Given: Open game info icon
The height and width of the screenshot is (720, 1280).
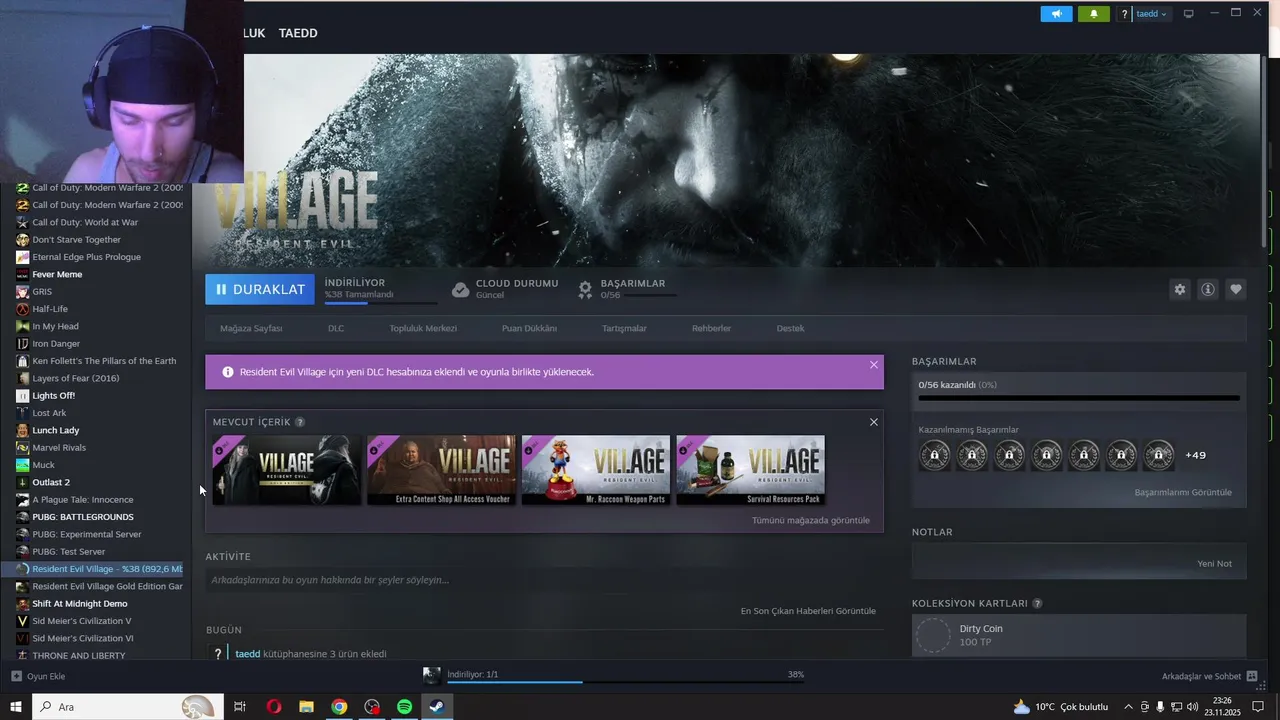Looking at the screenshot, I should [x=1208, y=289].
